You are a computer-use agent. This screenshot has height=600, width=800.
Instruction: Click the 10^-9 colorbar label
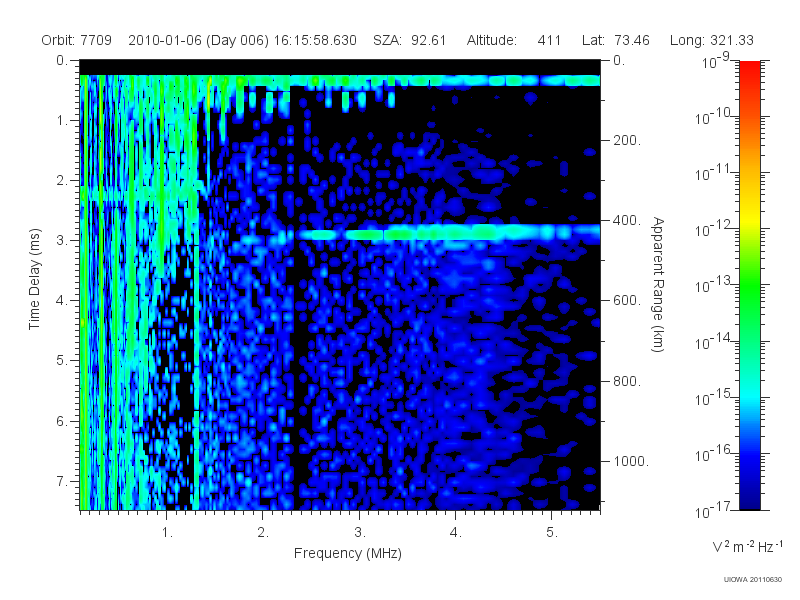tap(716, 60)
